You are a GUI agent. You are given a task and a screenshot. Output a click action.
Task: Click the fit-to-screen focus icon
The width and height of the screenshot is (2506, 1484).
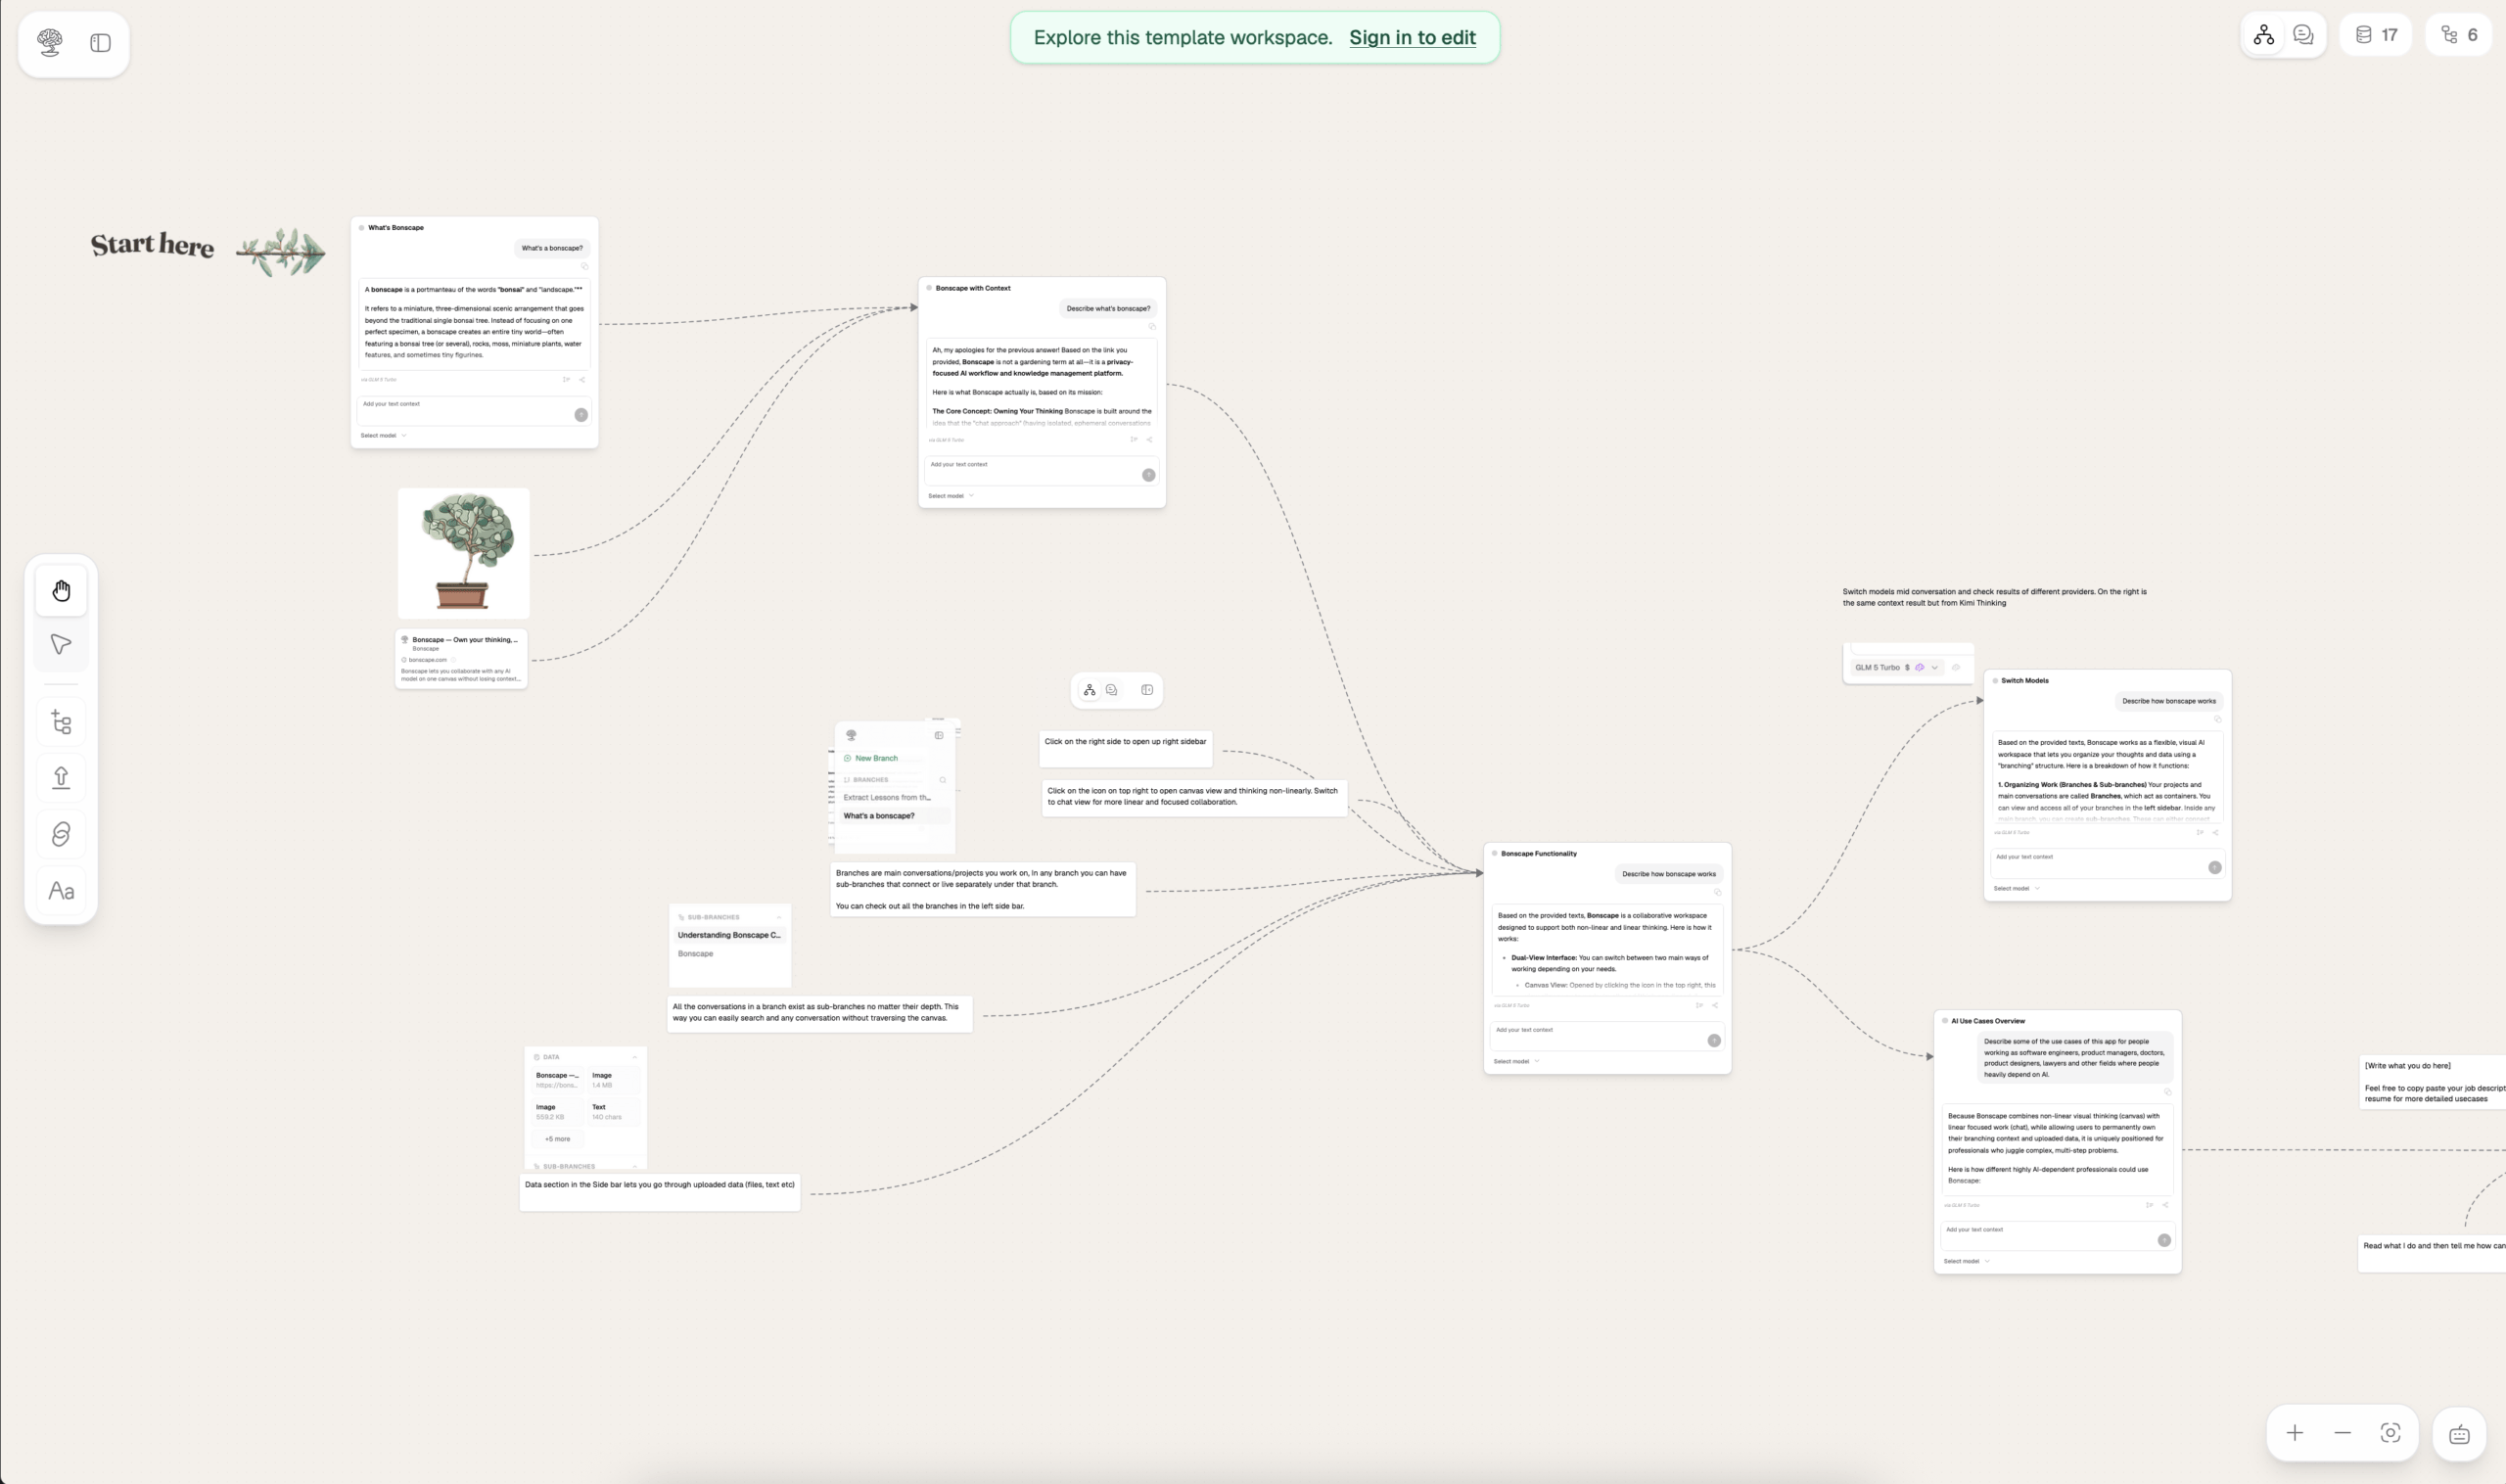click(2390, 1433)
